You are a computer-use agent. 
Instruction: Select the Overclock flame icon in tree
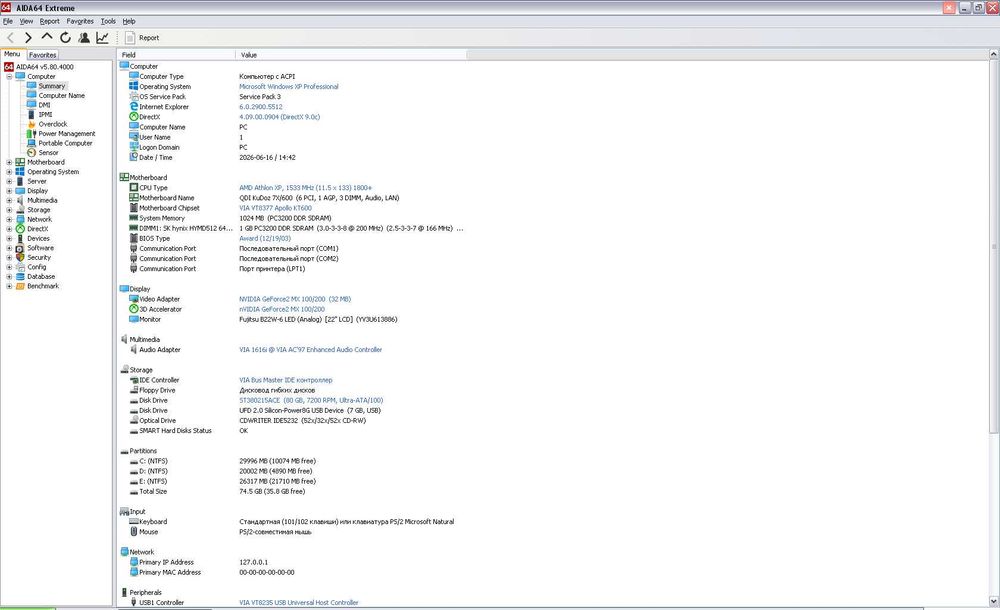click(x=31, y=124)
